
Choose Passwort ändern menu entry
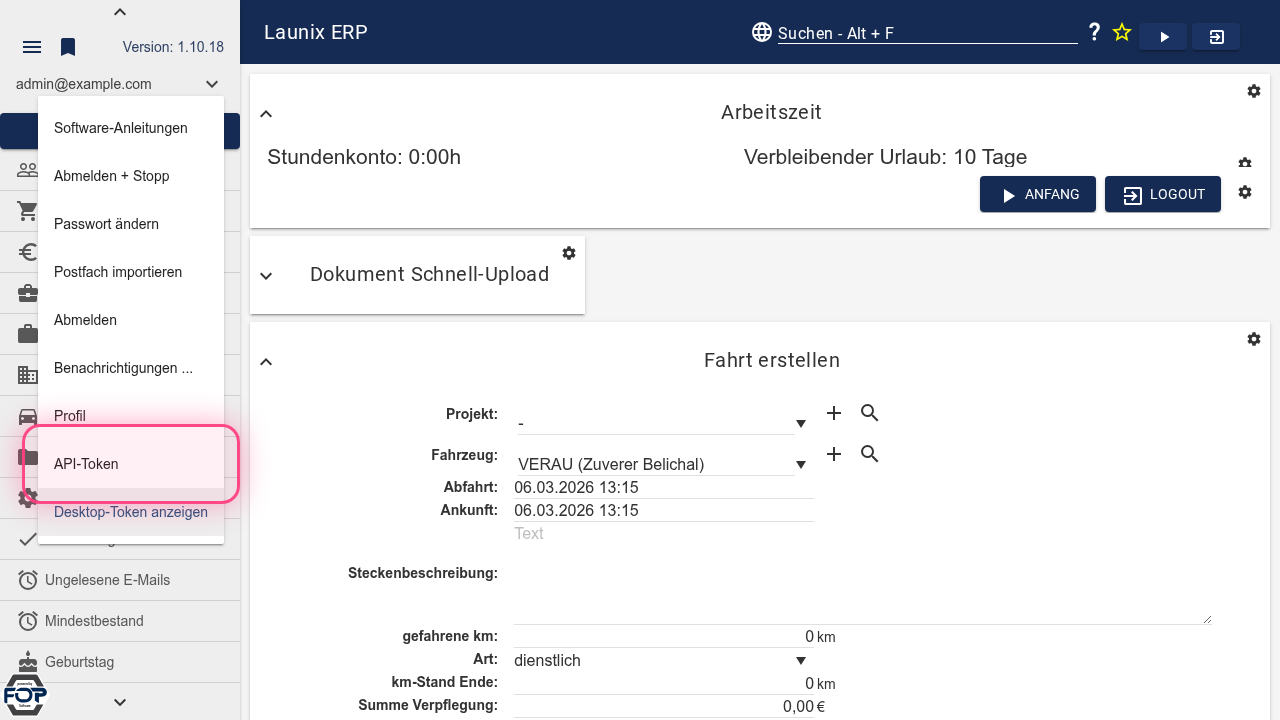pos(106,224)
